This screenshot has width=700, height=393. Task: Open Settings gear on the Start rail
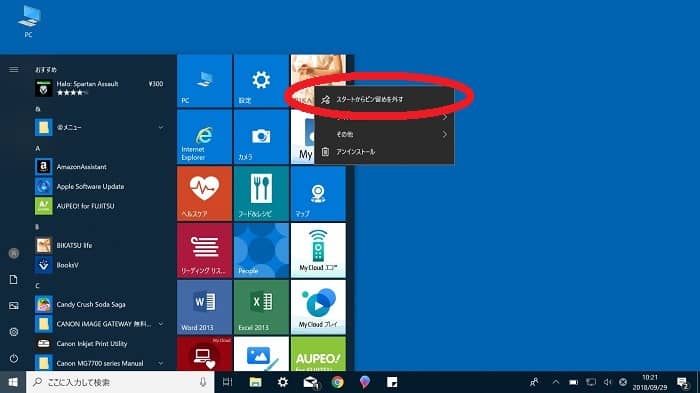pyautogui.click(x=14, y=332)
